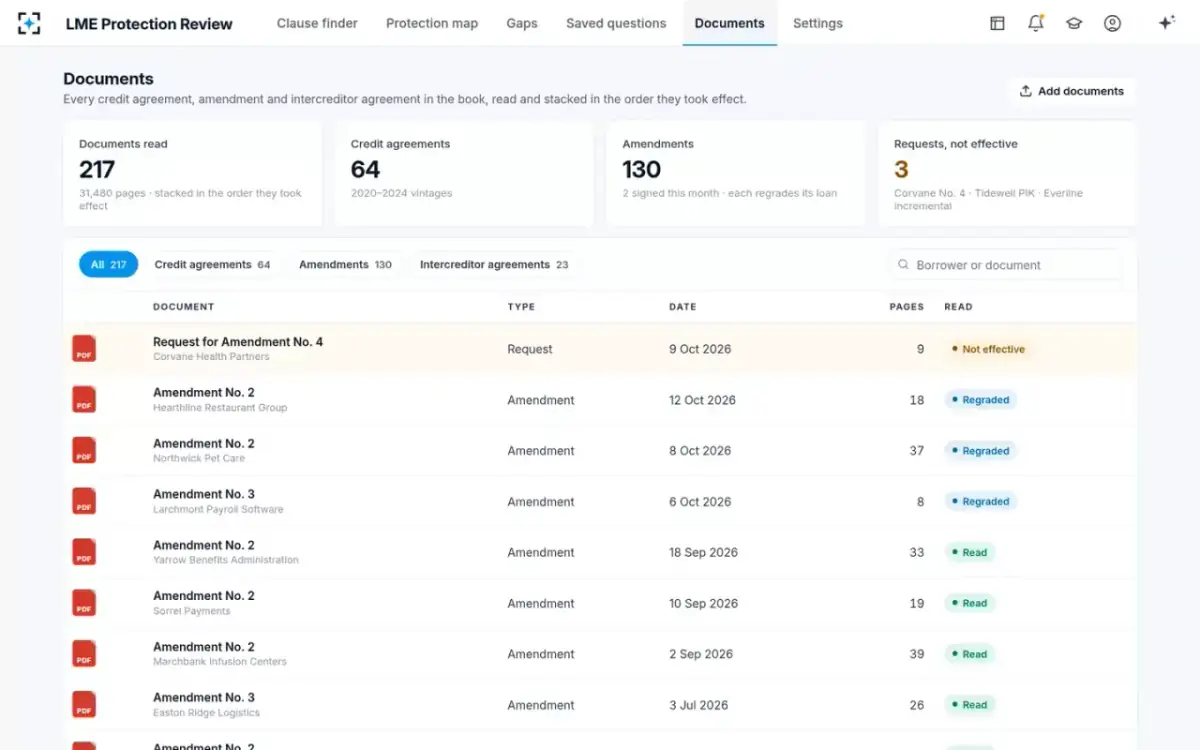Click PDF icon for Yarrow Benefits Administration amendment

84,552
